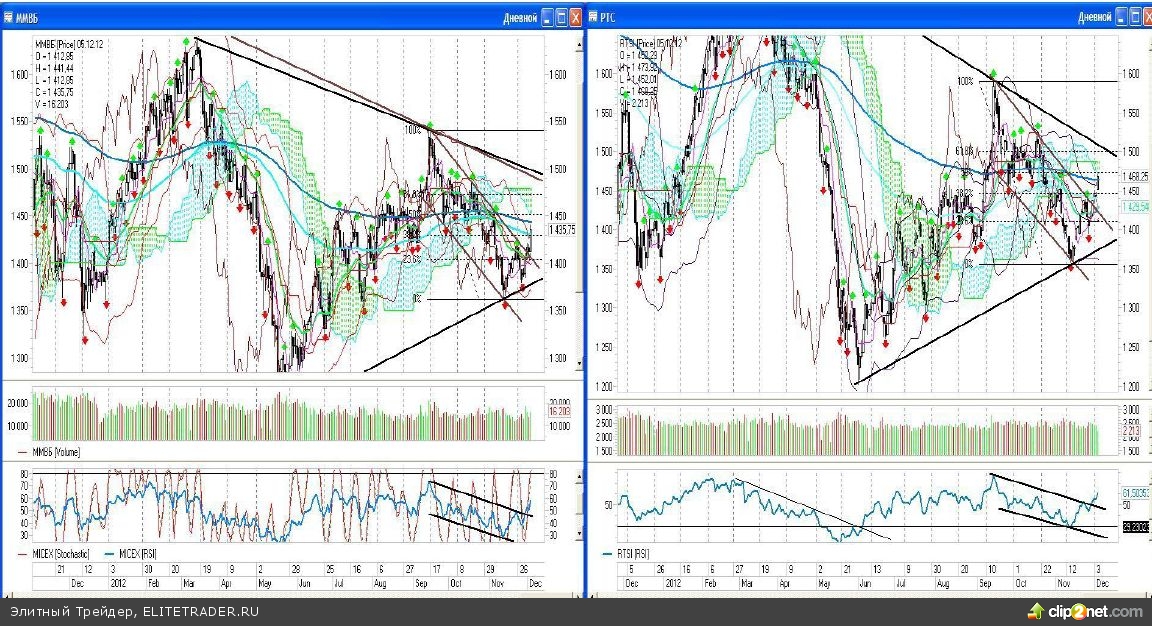
Task: Click the red 16 203 volume value label
Action: pyautogui.click(x=559, y=411)
